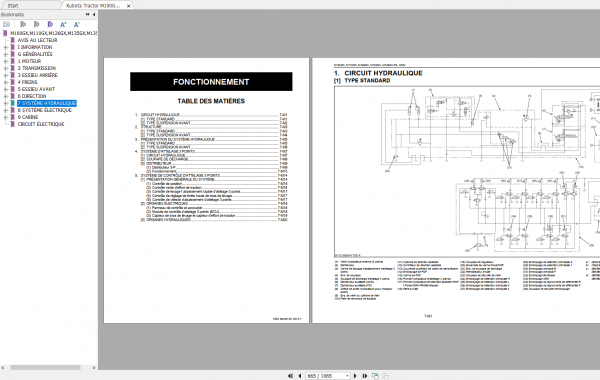
Task: Click the previous view icon in bottom bar
Action: (375, 376)
